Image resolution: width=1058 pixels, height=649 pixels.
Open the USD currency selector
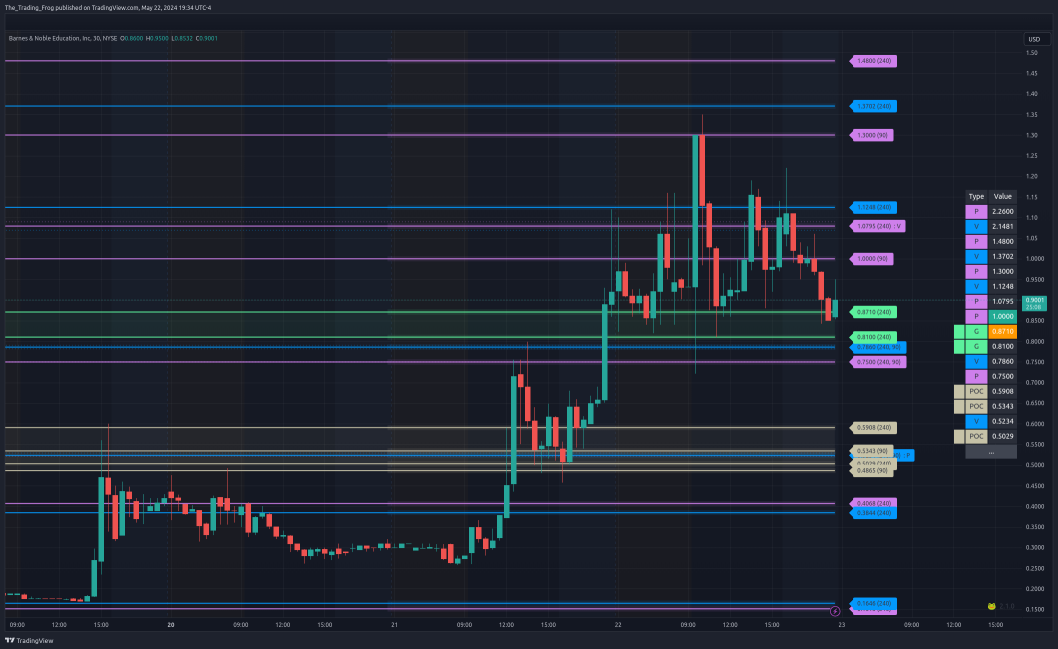click(x=1033, y=39)
